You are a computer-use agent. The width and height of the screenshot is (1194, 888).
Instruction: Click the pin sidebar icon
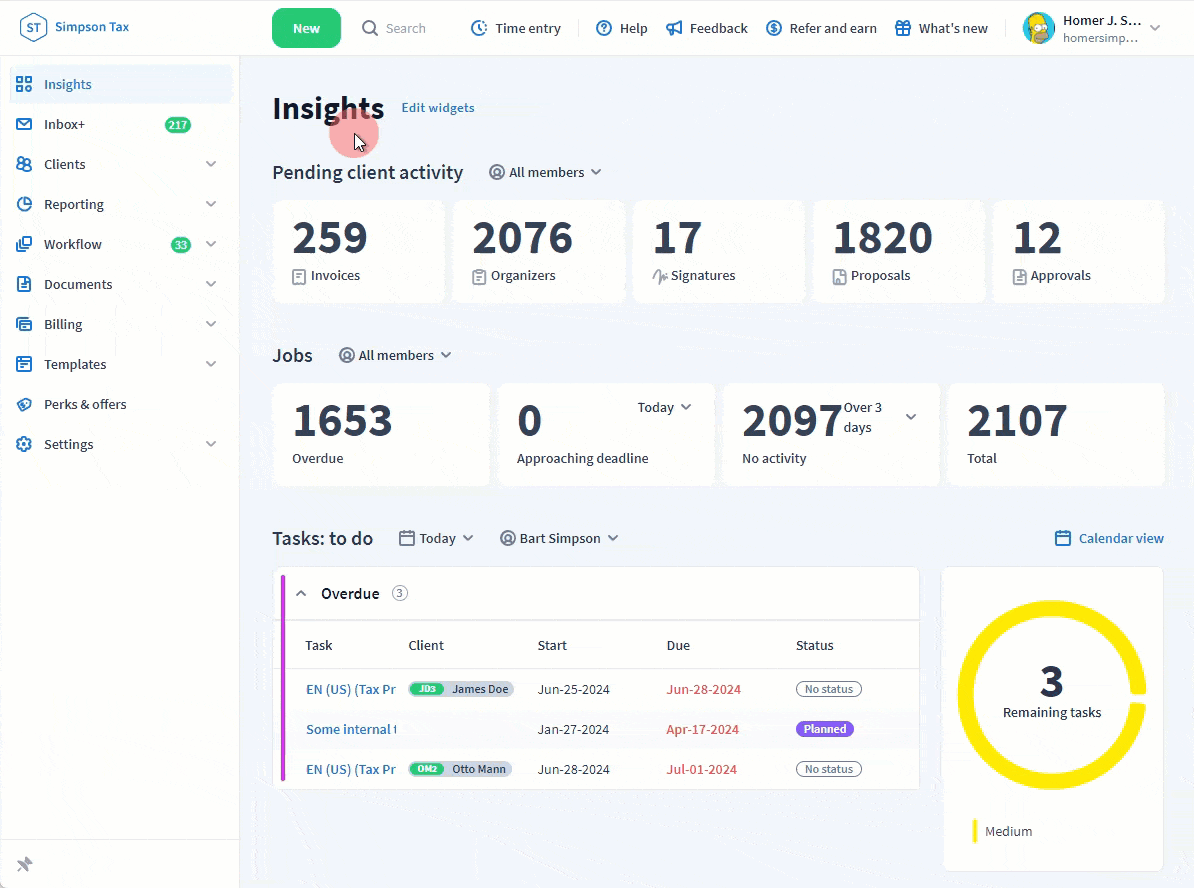25,864
